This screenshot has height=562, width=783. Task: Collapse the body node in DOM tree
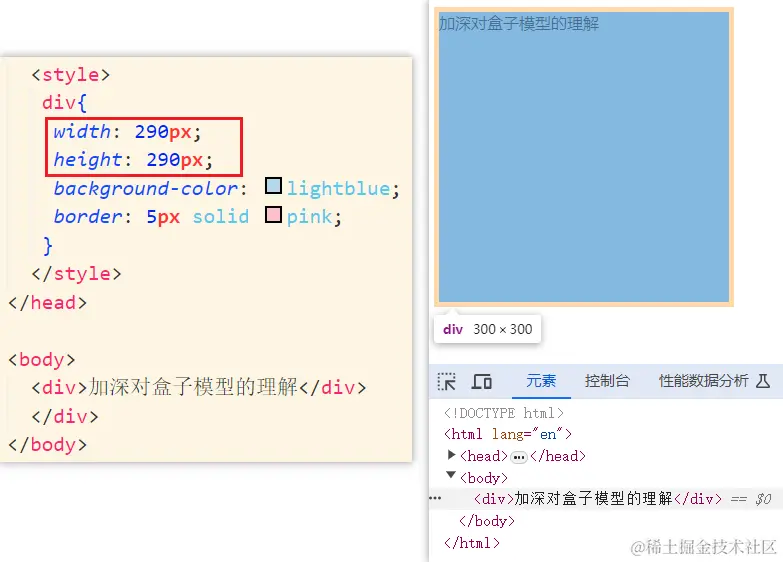pyautogui.click(x=451, y=475)
